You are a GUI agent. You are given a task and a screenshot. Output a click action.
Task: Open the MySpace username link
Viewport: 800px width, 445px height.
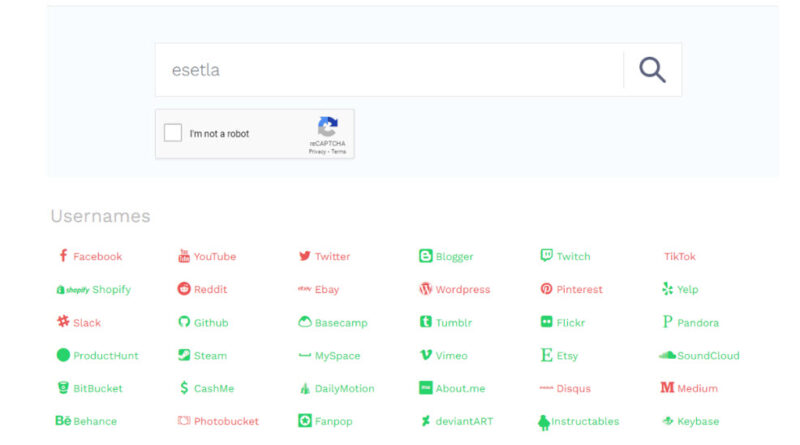(337, 356)
